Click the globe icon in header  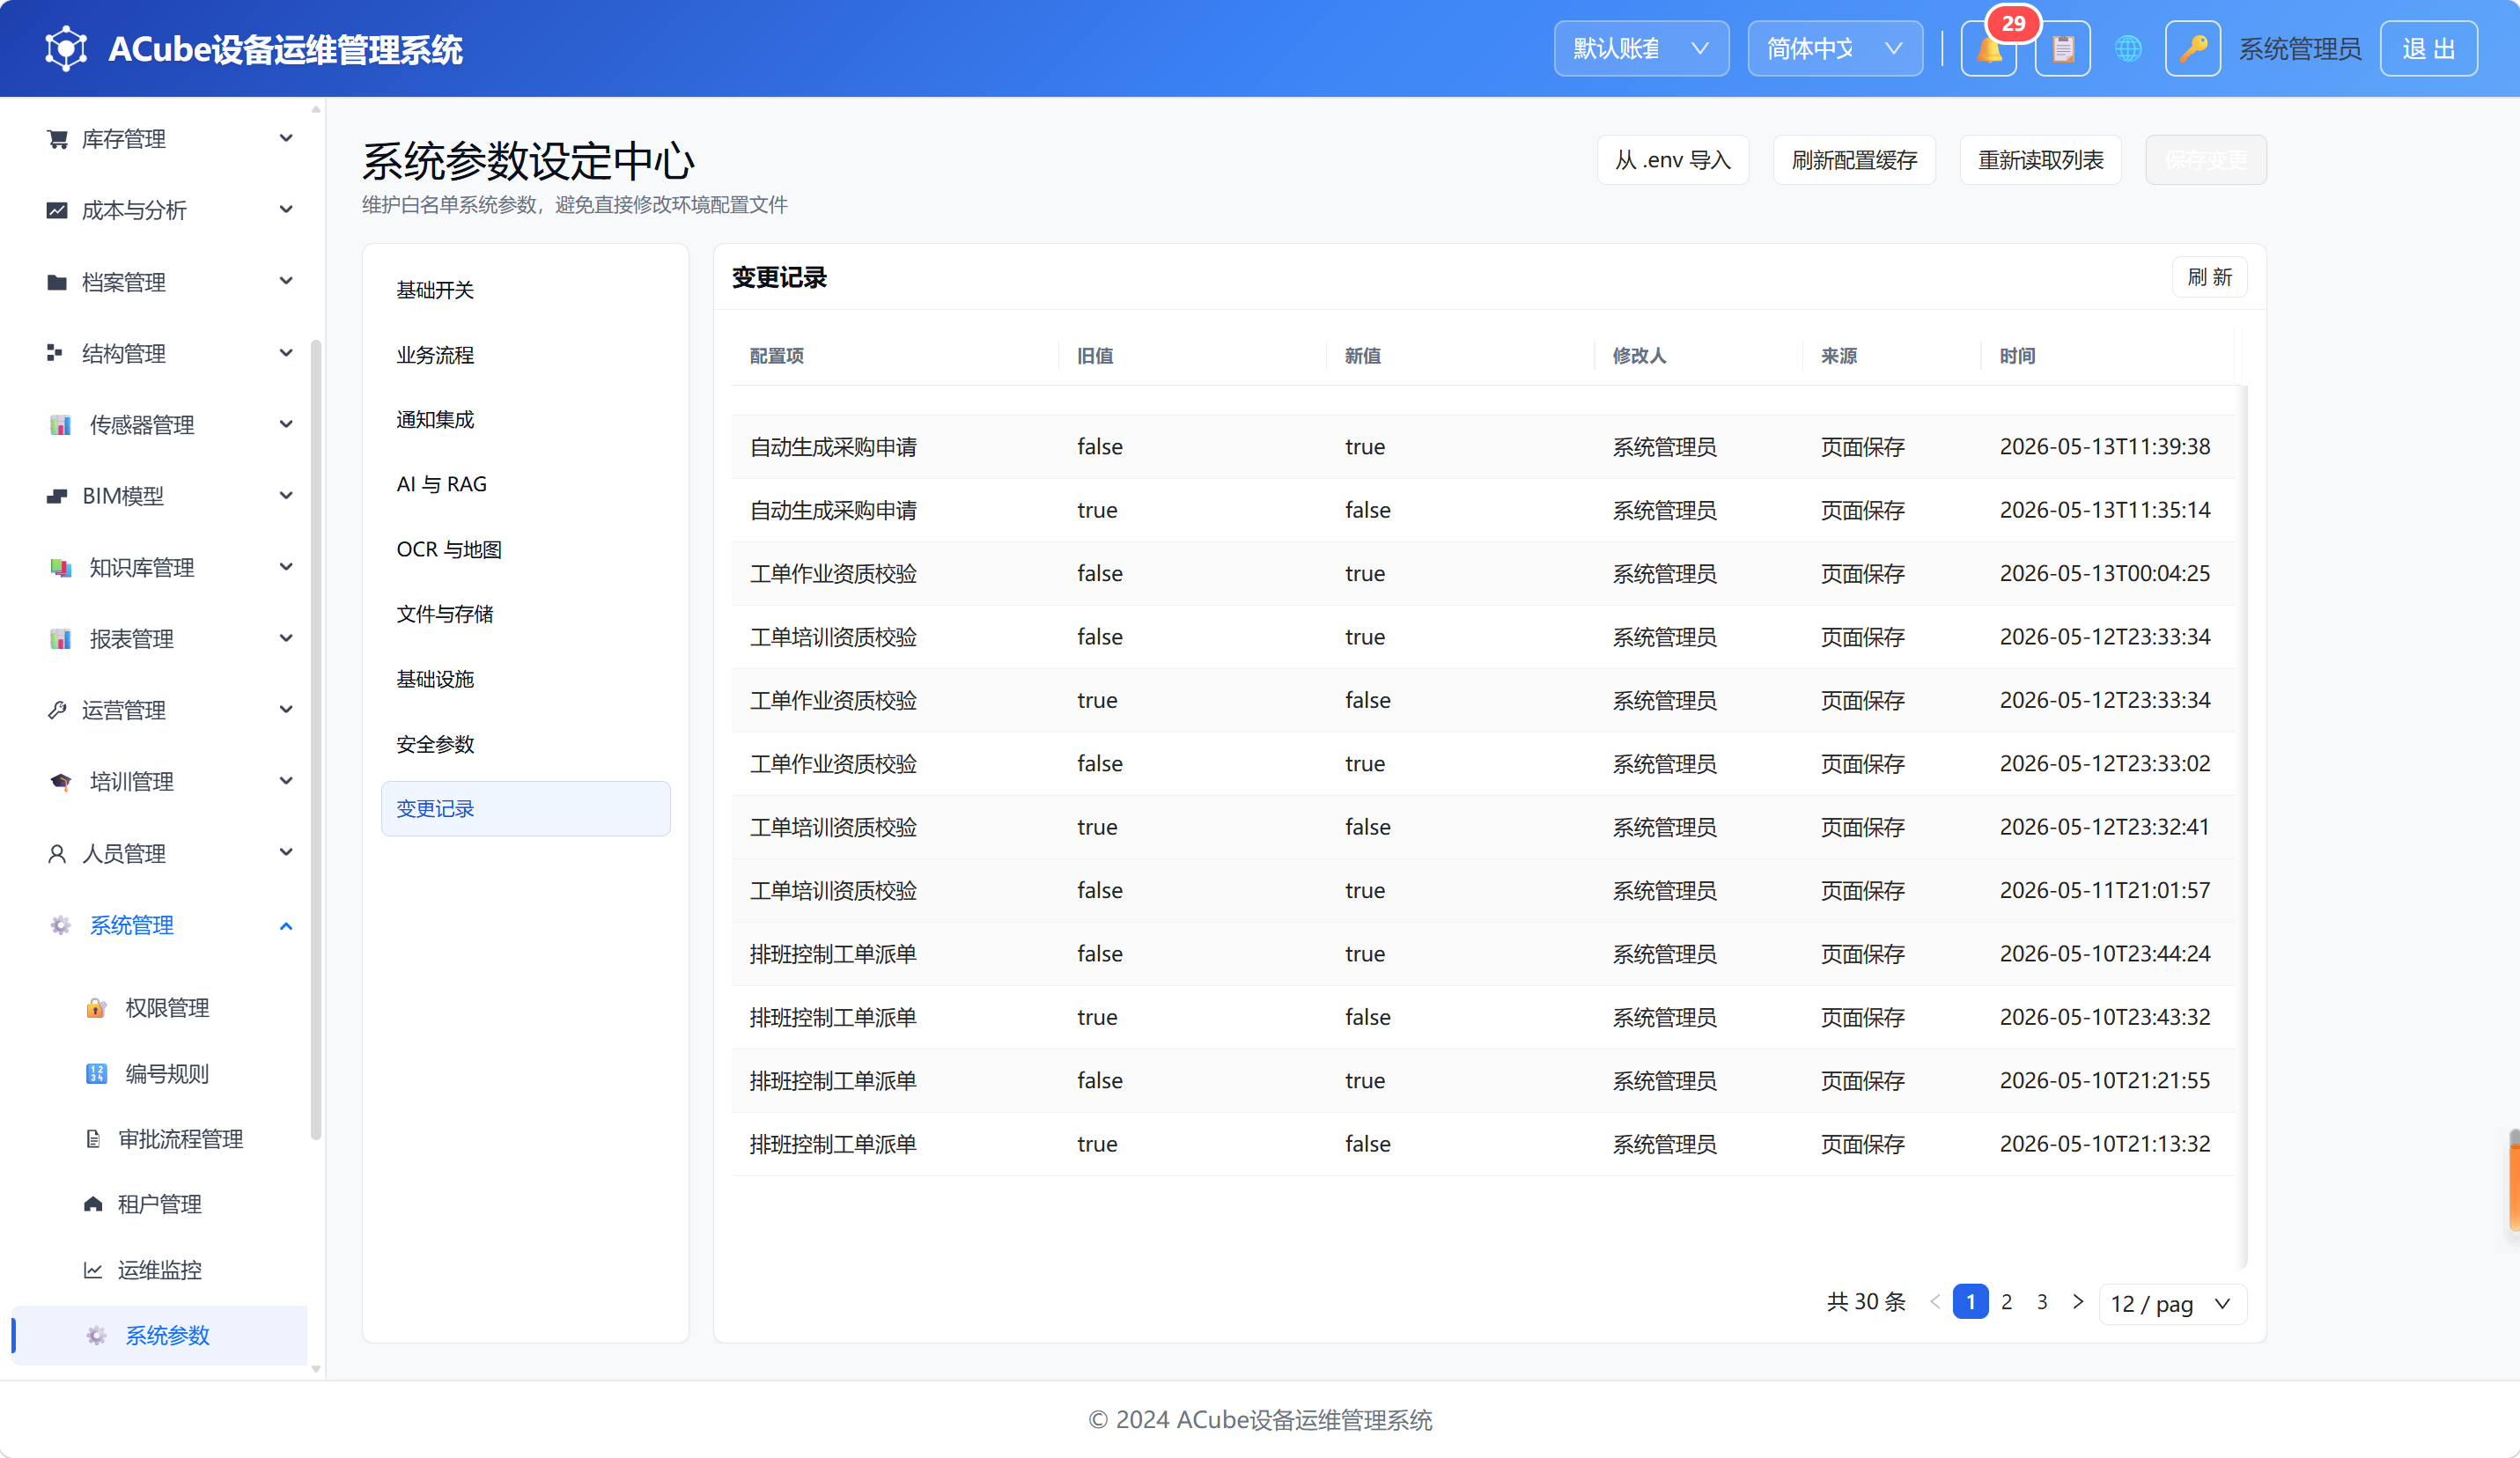click(x=2128, y=49)
